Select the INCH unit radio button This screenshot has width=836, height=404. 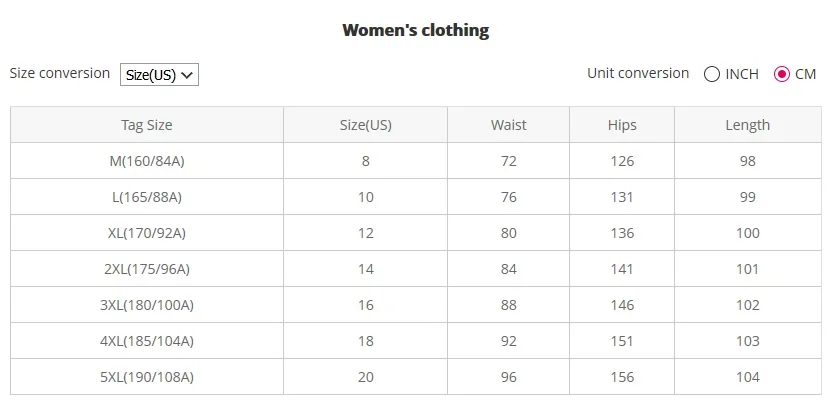tap(712, 74)
